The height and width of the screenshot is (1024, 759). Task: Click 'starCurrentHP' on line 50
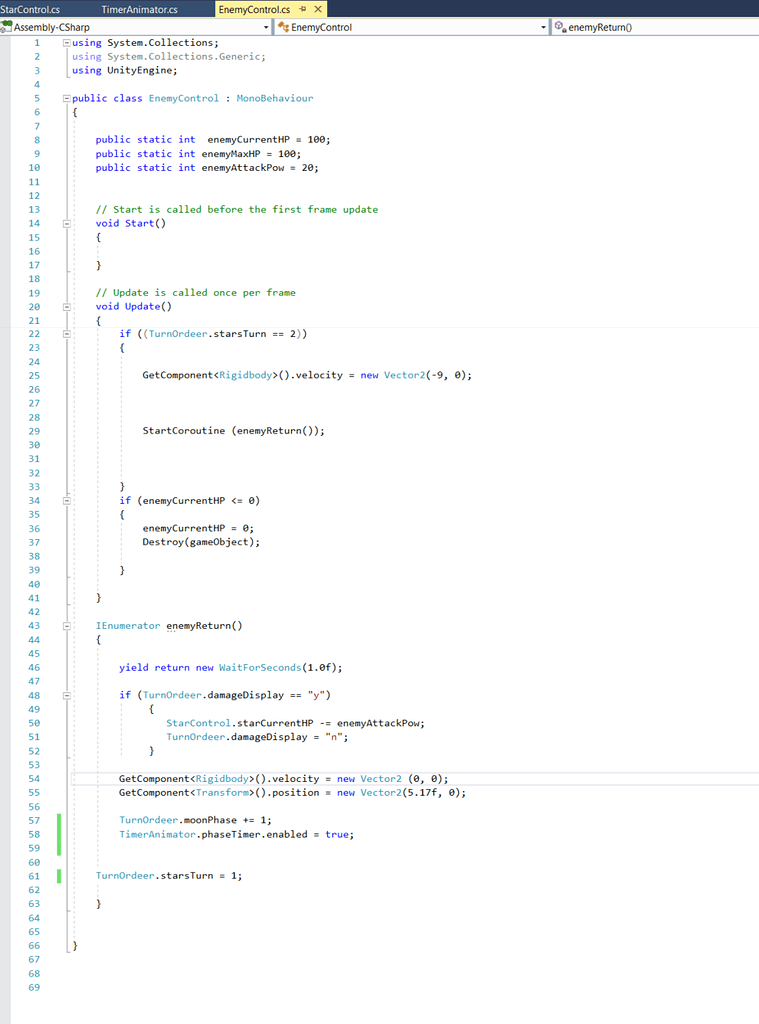tap(275, 724)
